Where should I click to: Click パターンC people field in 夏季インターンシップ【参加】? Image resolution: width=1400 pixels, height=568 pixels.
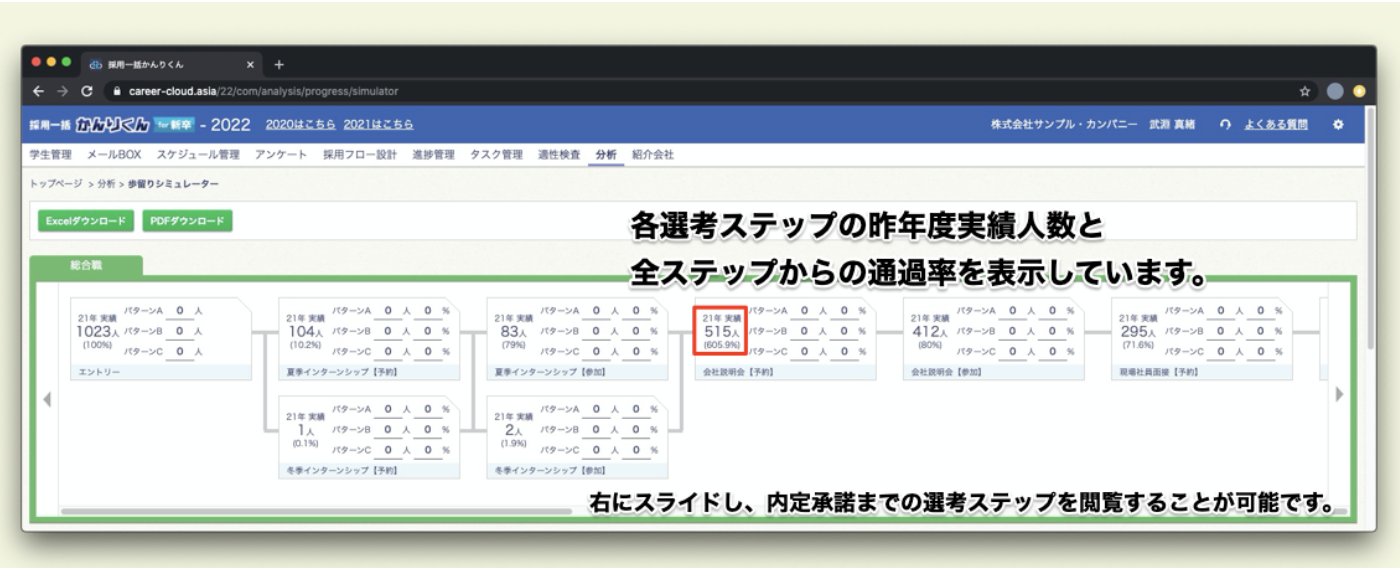point(596,351)
